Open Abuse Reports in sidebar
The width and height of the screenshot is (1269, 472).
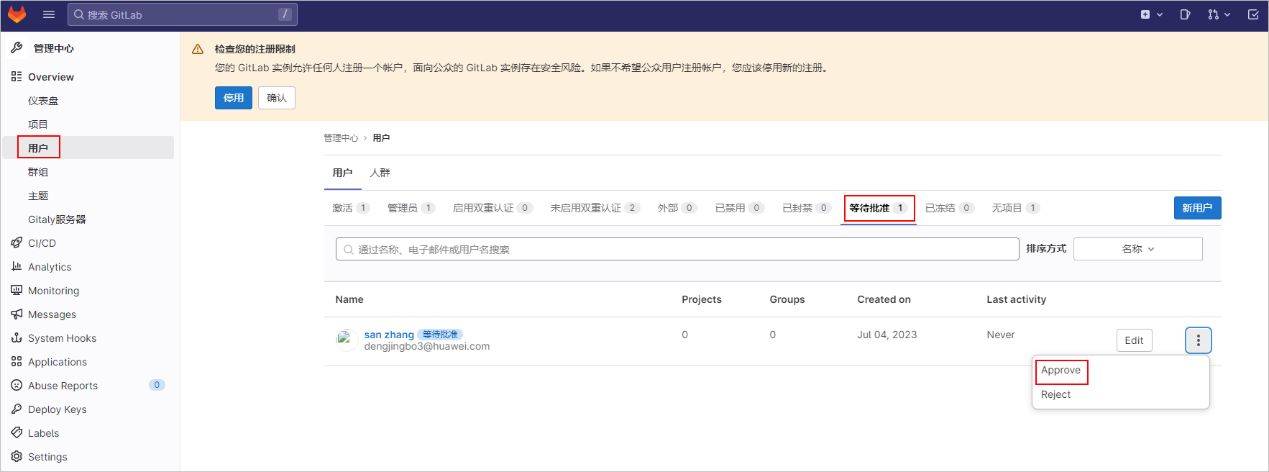(x=62, y=386)
